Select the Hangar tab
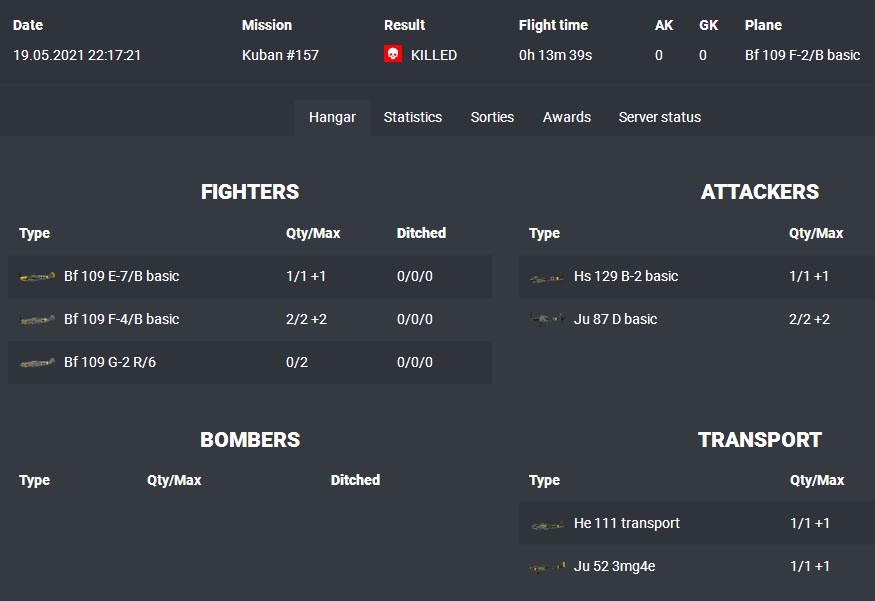875x601 pixels. pyautogui.click(x=332, y=117)
